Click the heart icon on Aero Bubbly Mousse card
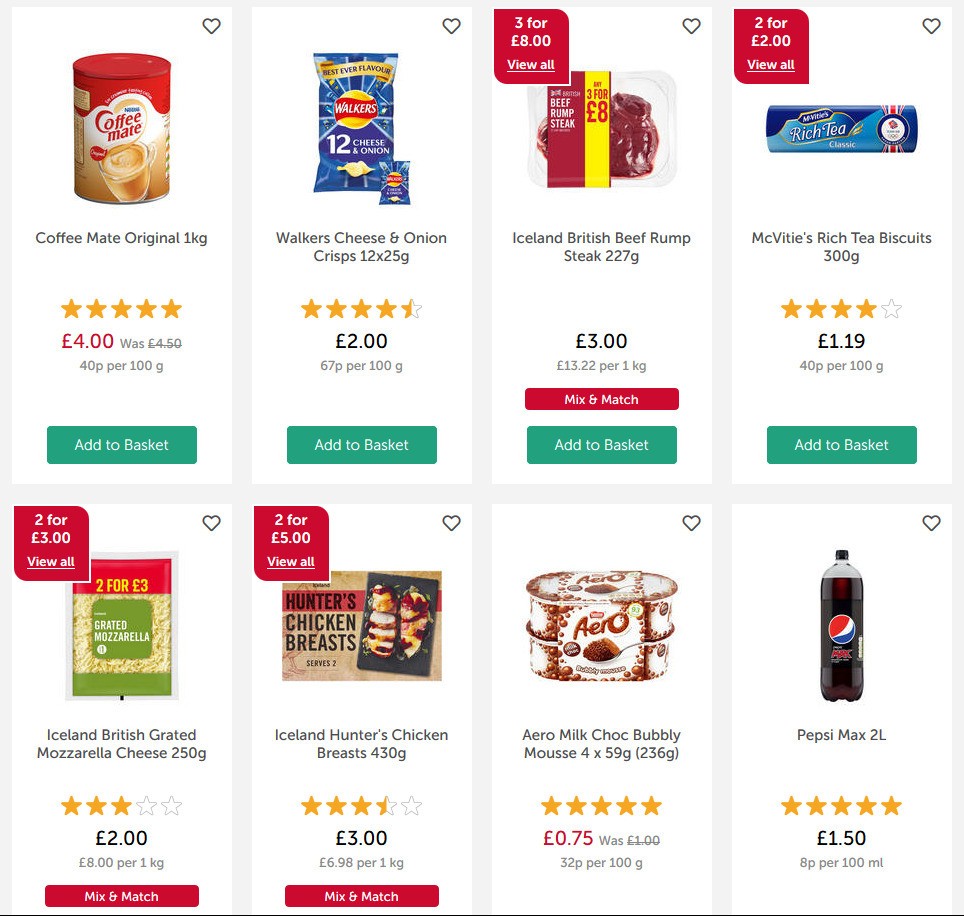The width and height of the screenshot is (964, 916). coord(691,523)
